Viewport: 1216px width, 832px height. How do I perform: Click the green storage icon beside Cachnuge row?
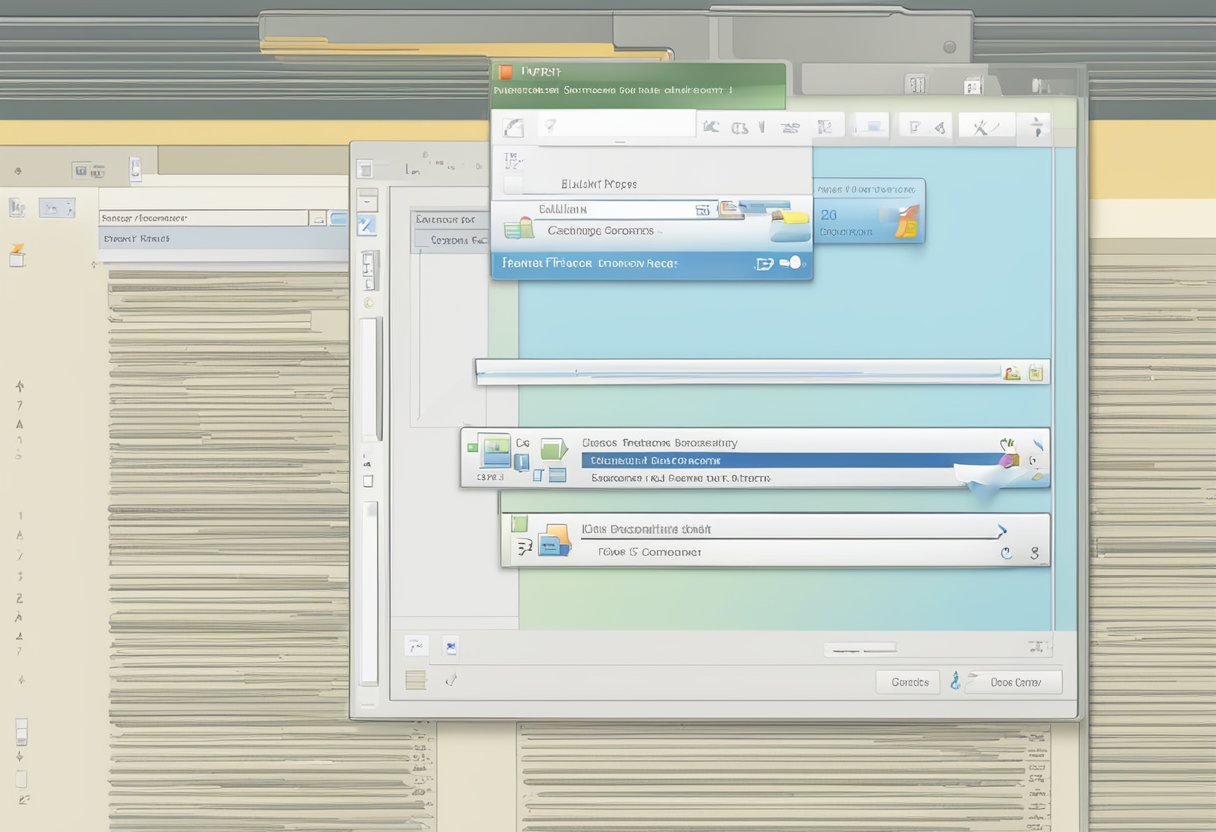[x=518, y=229]
